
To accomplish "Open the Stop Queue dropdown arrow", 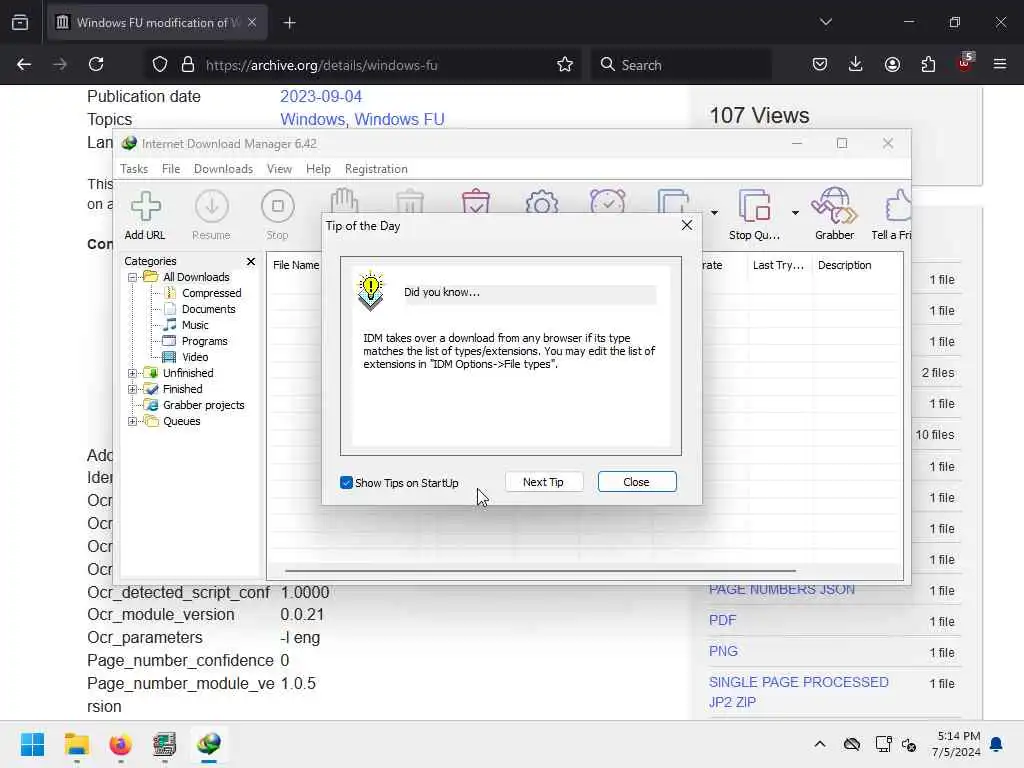I will point(795,213).
